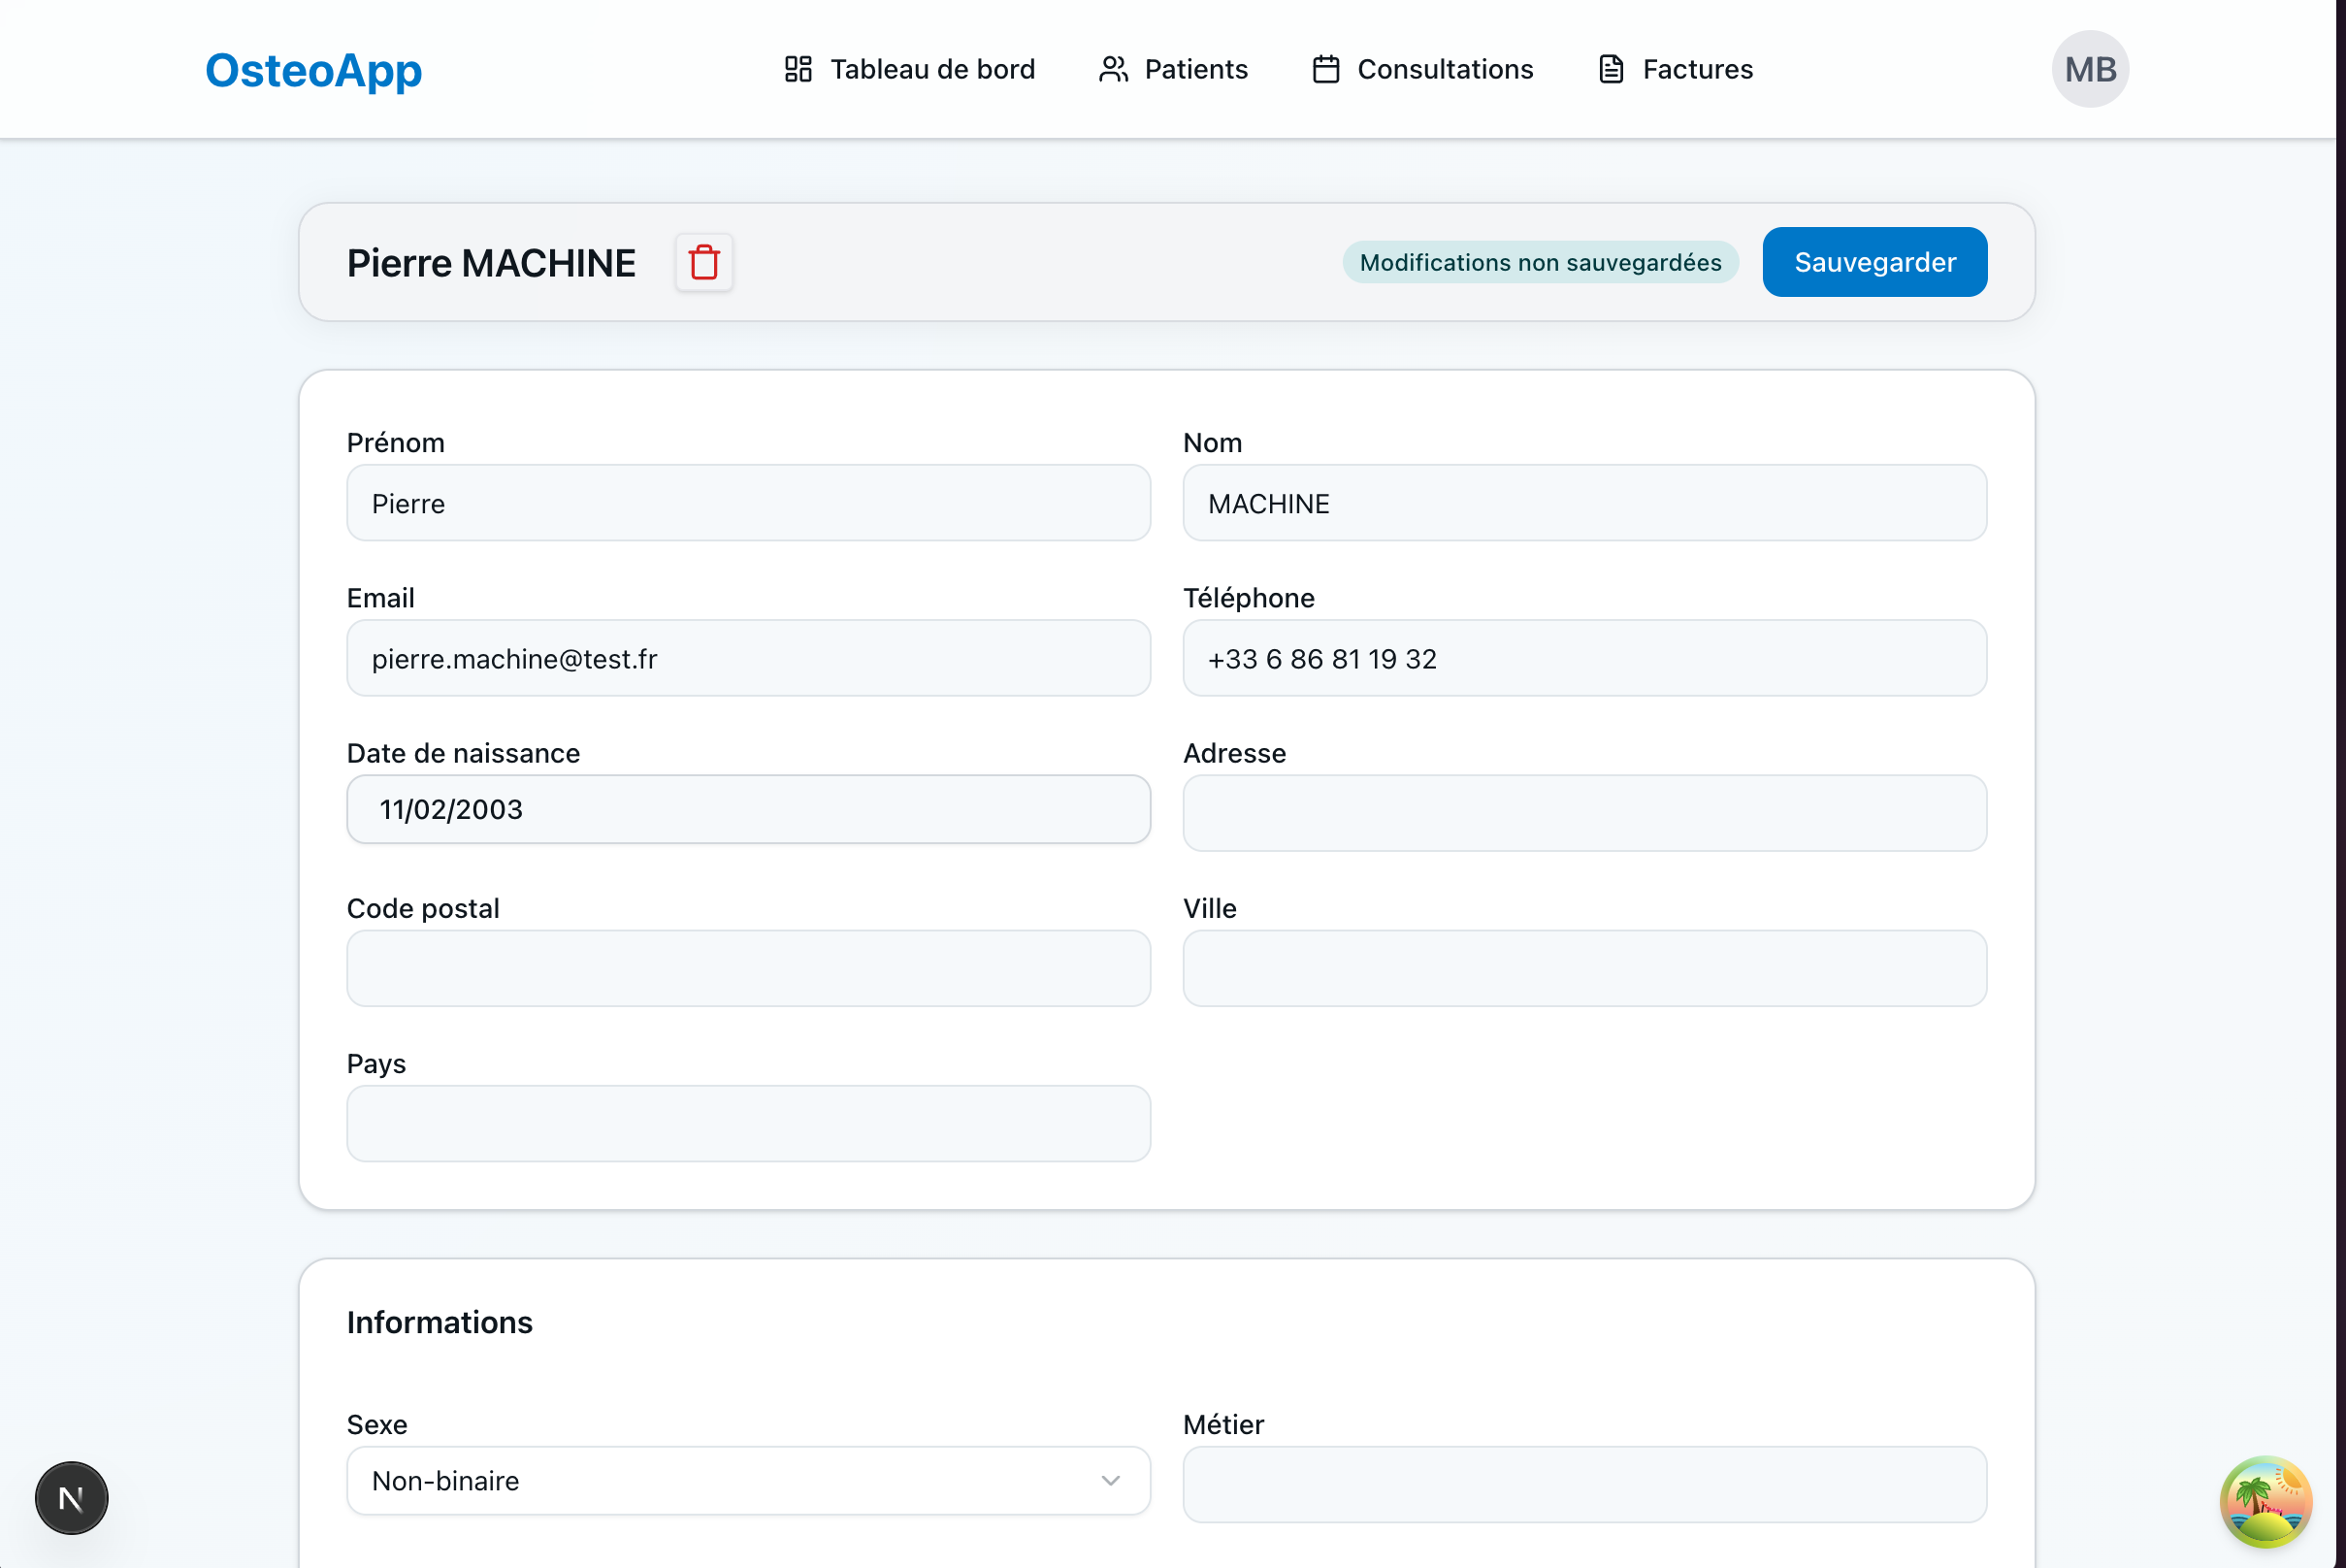
Task: Click the Prénom field containing Pierre
Action: [x=747, y=503]
